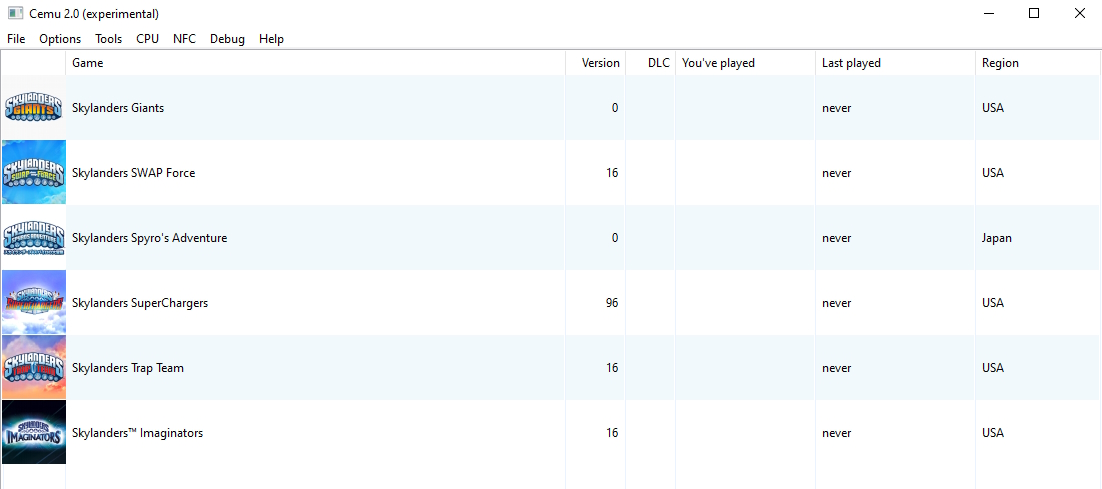Click version 16 in Imaginators row

coord(611,433)
